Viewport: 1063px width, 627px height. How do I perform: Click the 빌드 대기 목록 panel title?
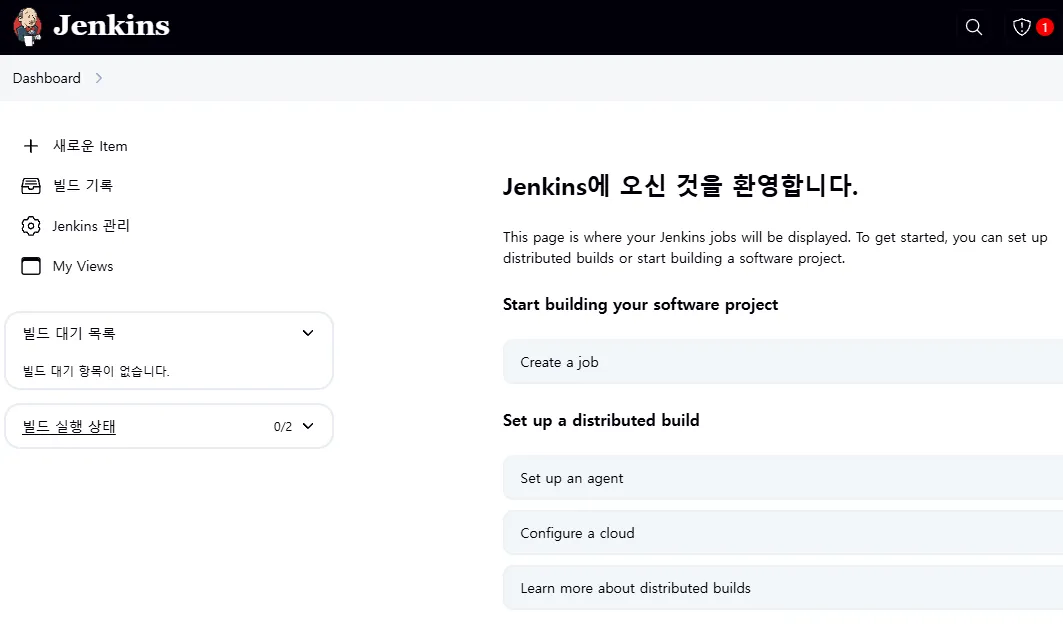(69, 333)
